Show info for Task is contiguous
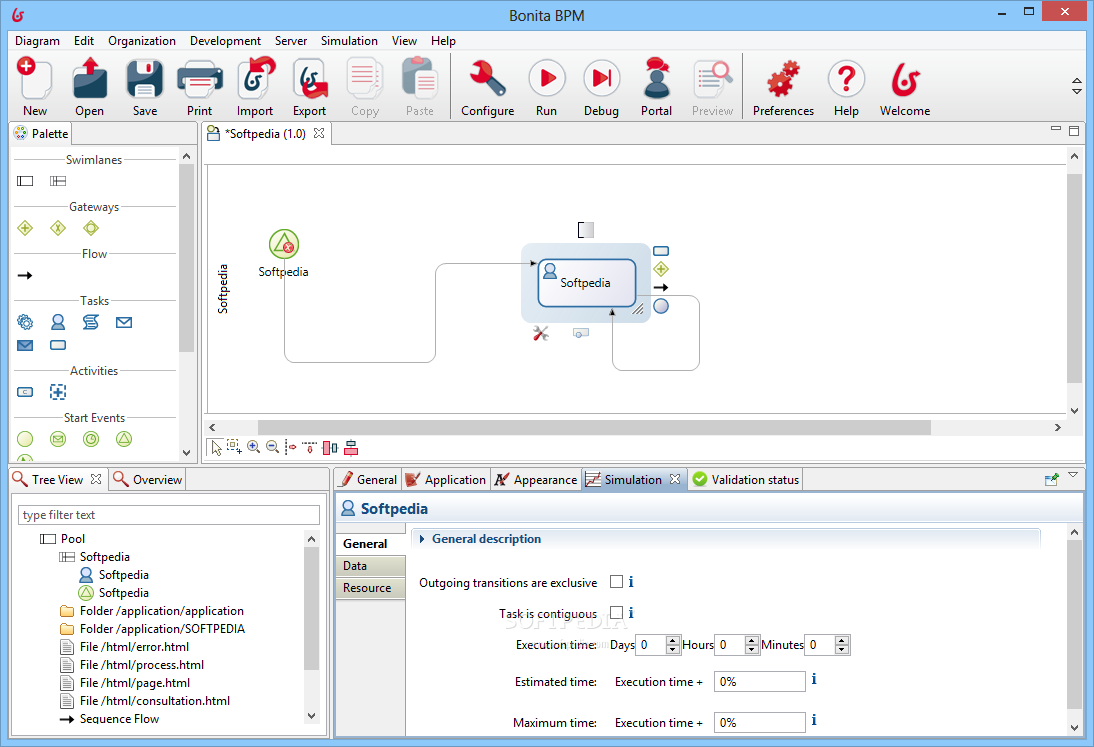 click(631, 612)
